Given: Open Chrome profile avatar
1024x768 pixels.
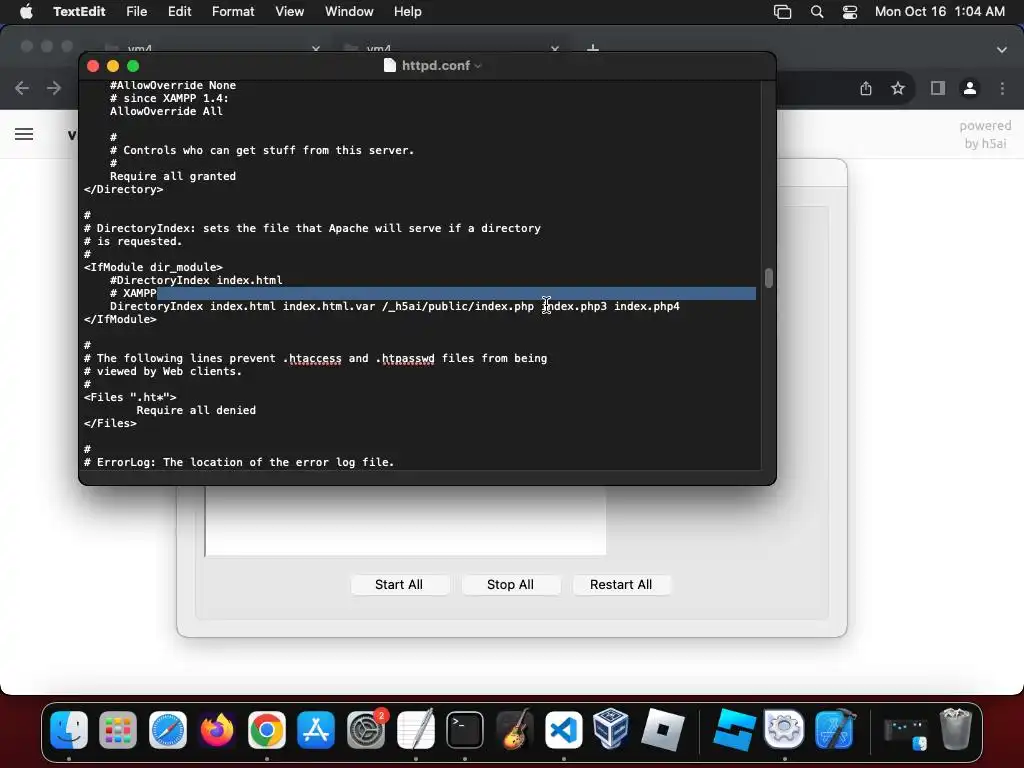Looking at the screenshot, I should tap(970, 88).
